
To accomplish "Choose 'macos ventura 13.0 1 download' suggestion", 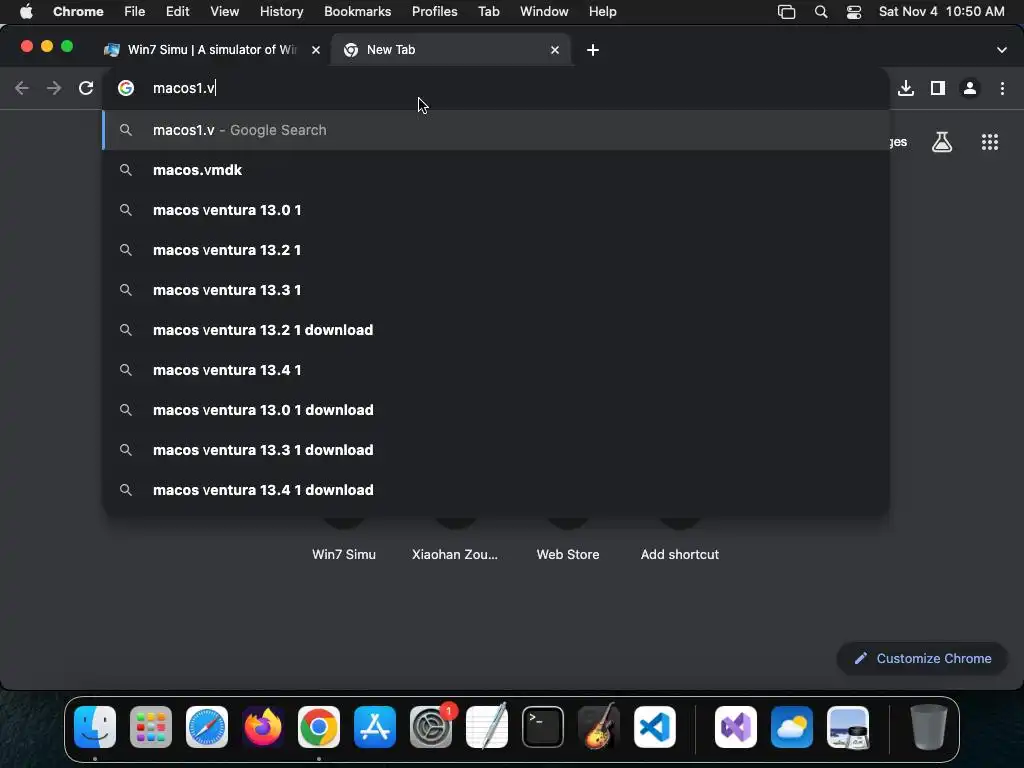I will click(496, 410).
